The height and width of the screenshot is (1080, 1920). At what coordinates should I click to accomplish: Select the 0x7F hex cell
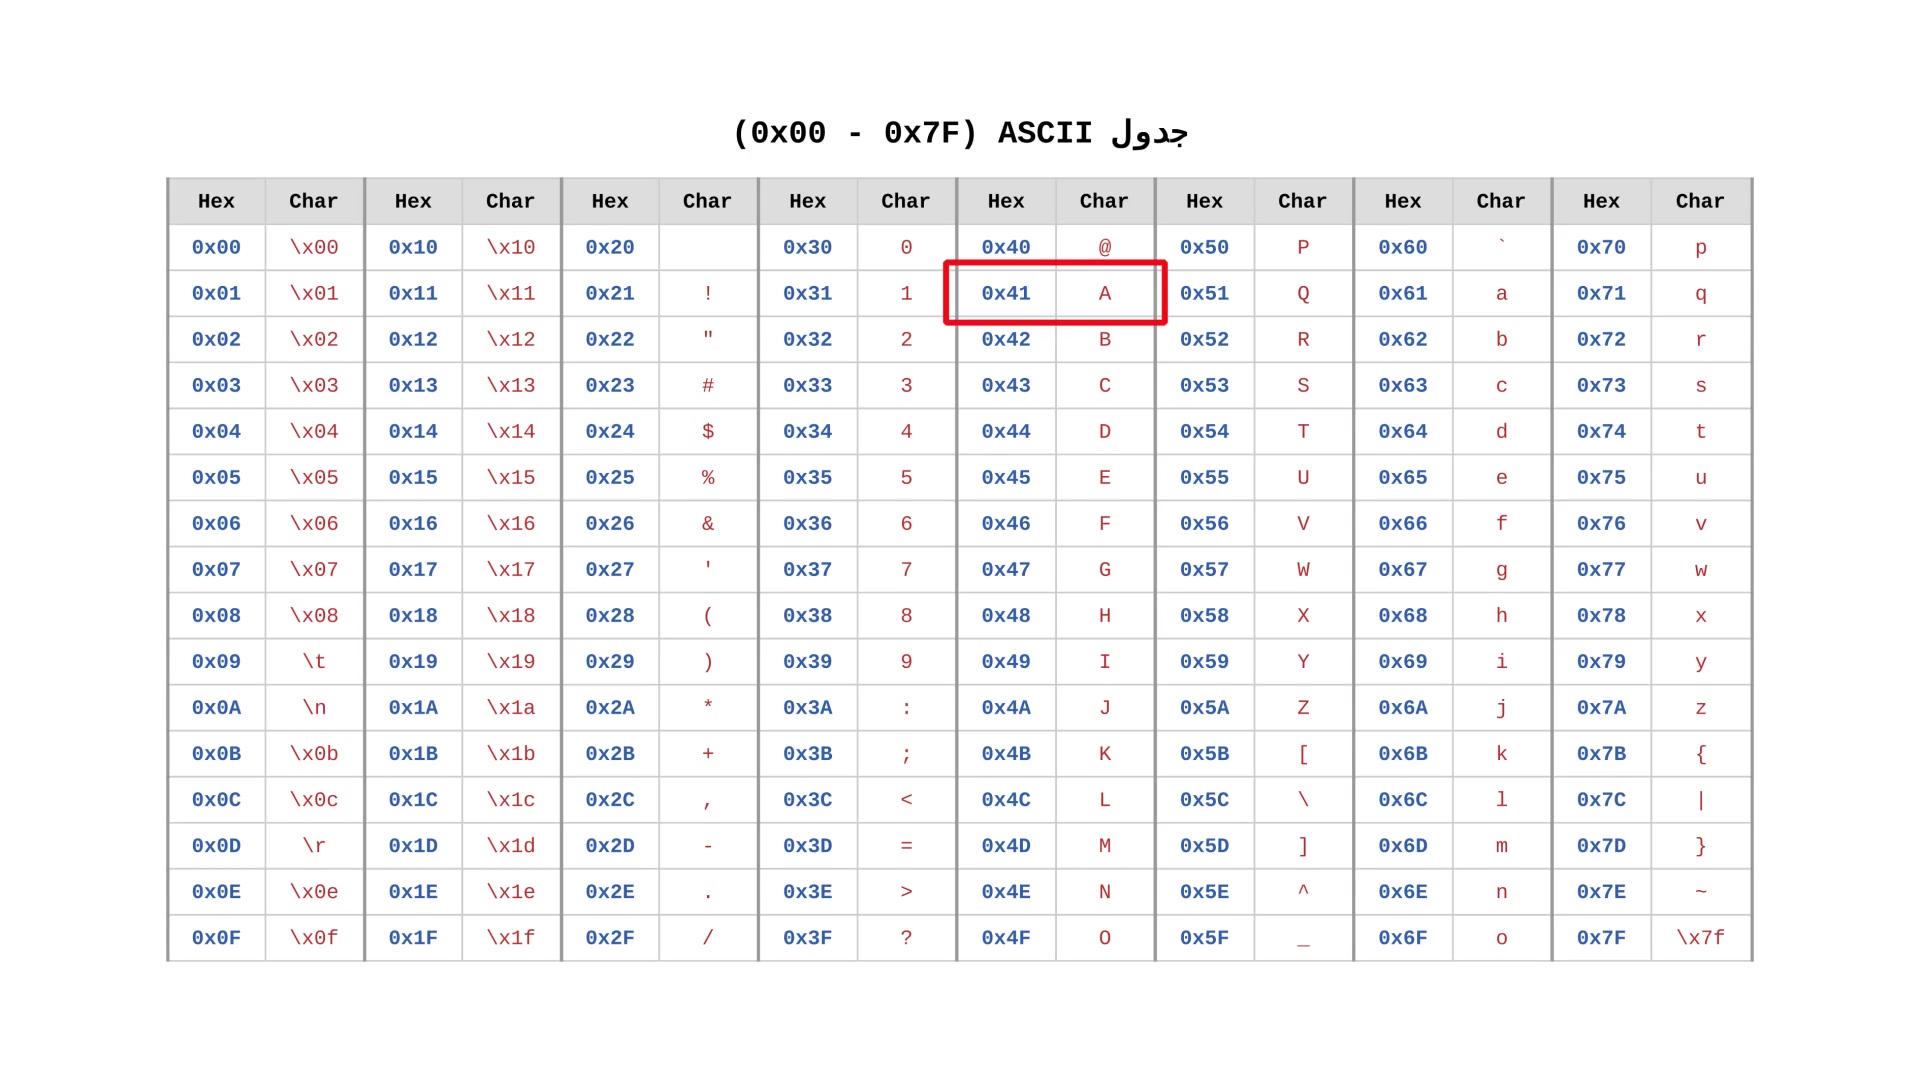click(1601, 938)
